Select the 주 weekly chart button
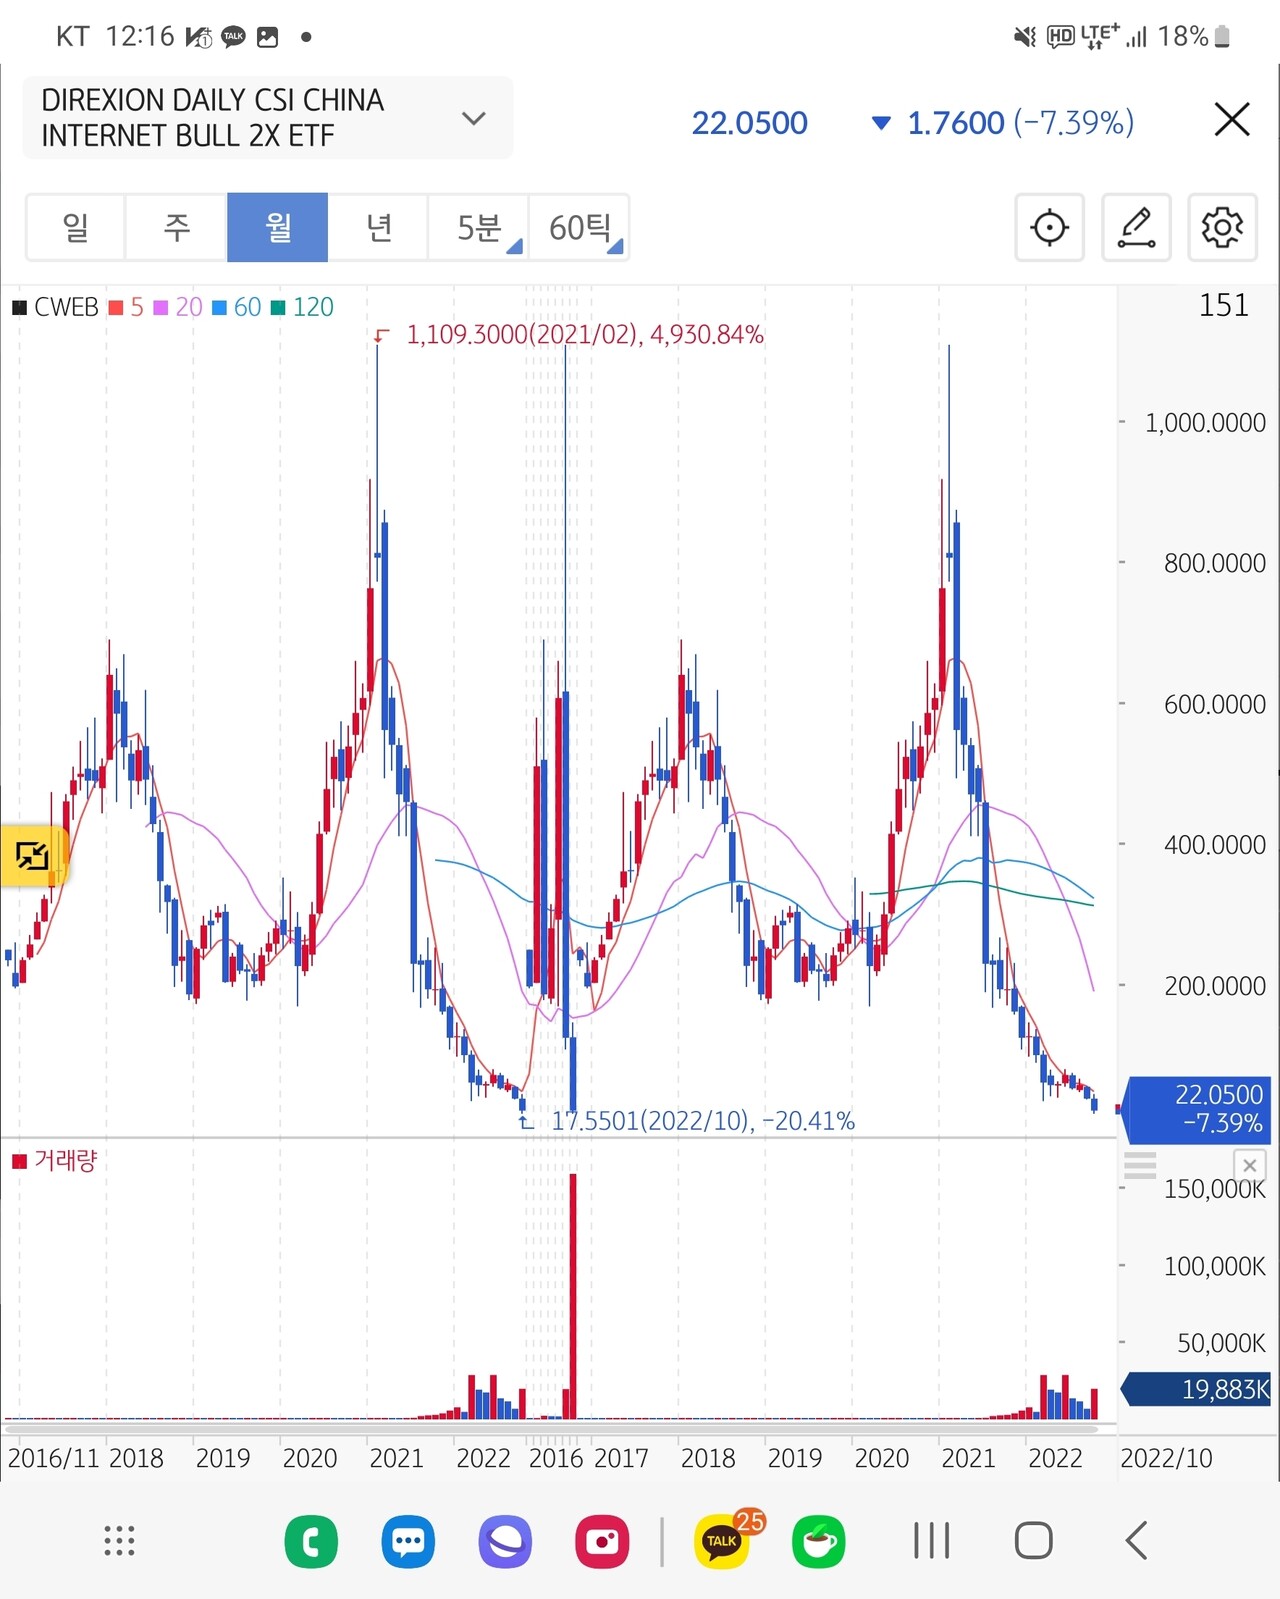The width and height of the screenshot is (1280, 1599). coord(177,228)
